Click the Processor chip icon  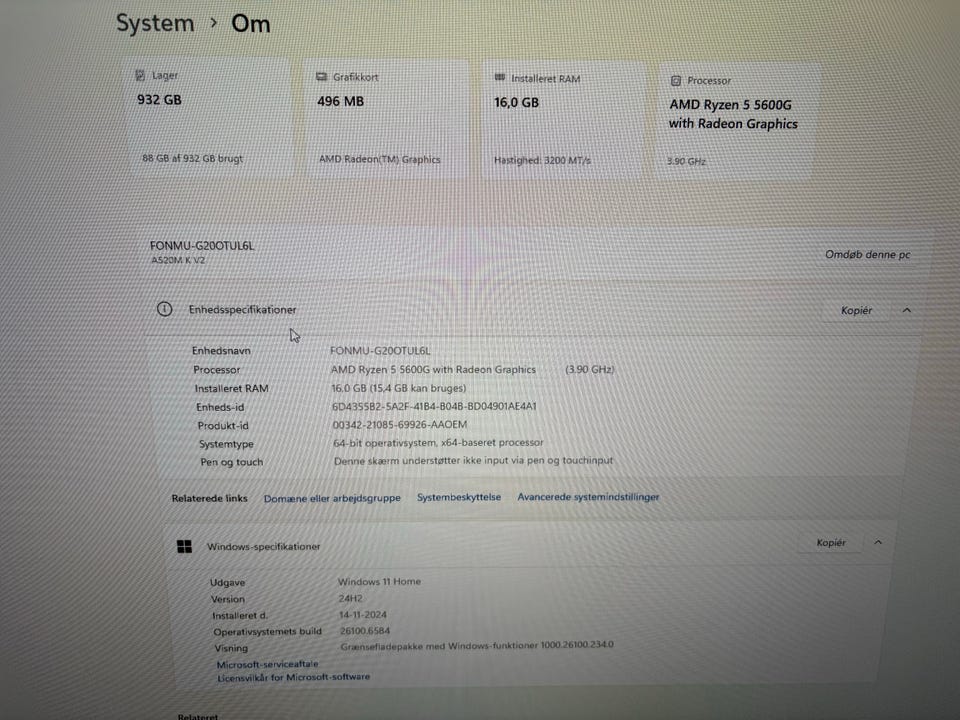pyautogui.click(x=676, y=80)
